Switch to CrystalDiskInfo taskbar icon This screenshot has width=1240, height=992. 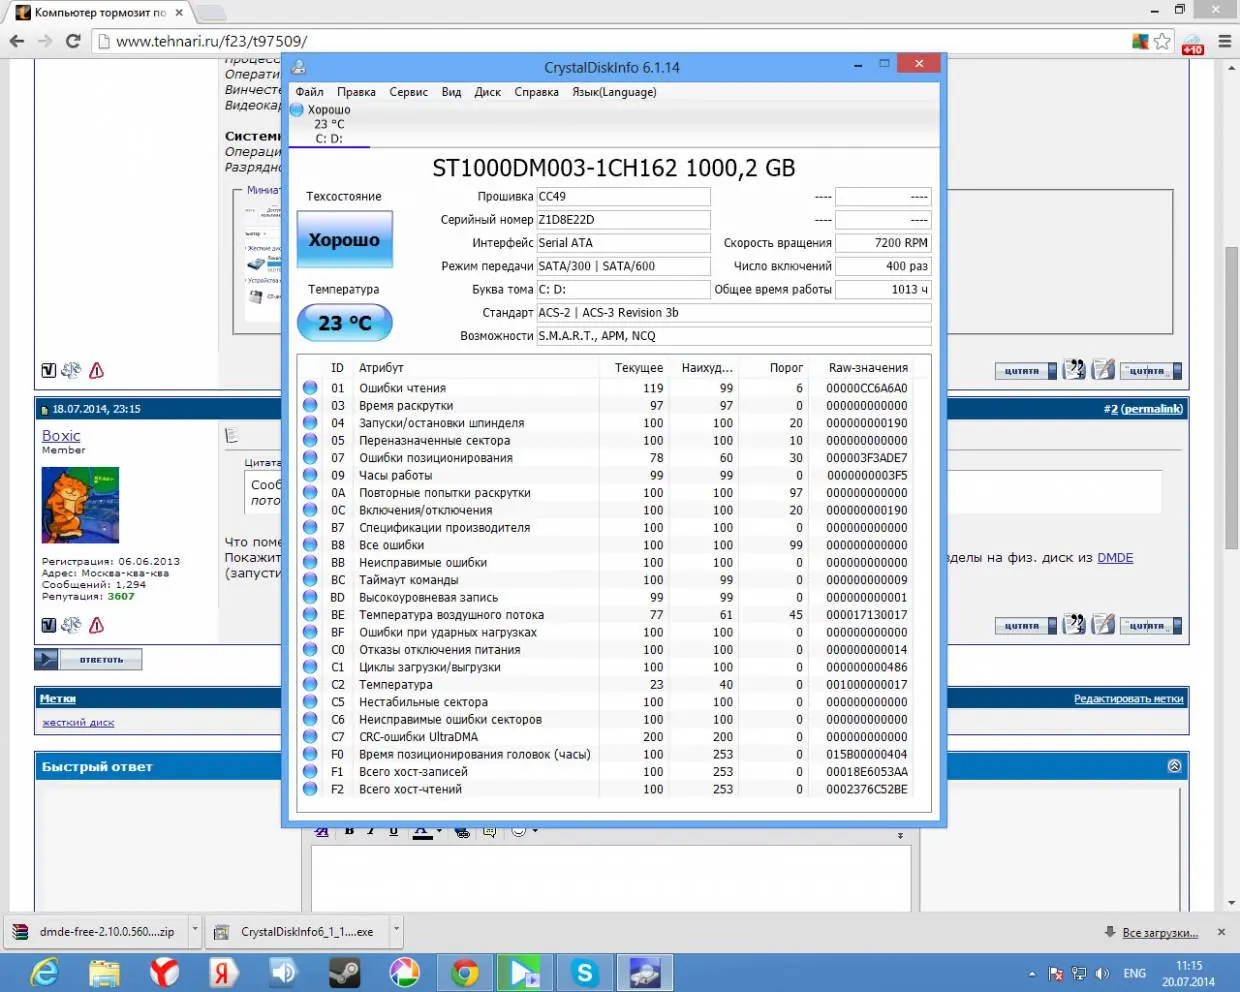coord(645,972)
